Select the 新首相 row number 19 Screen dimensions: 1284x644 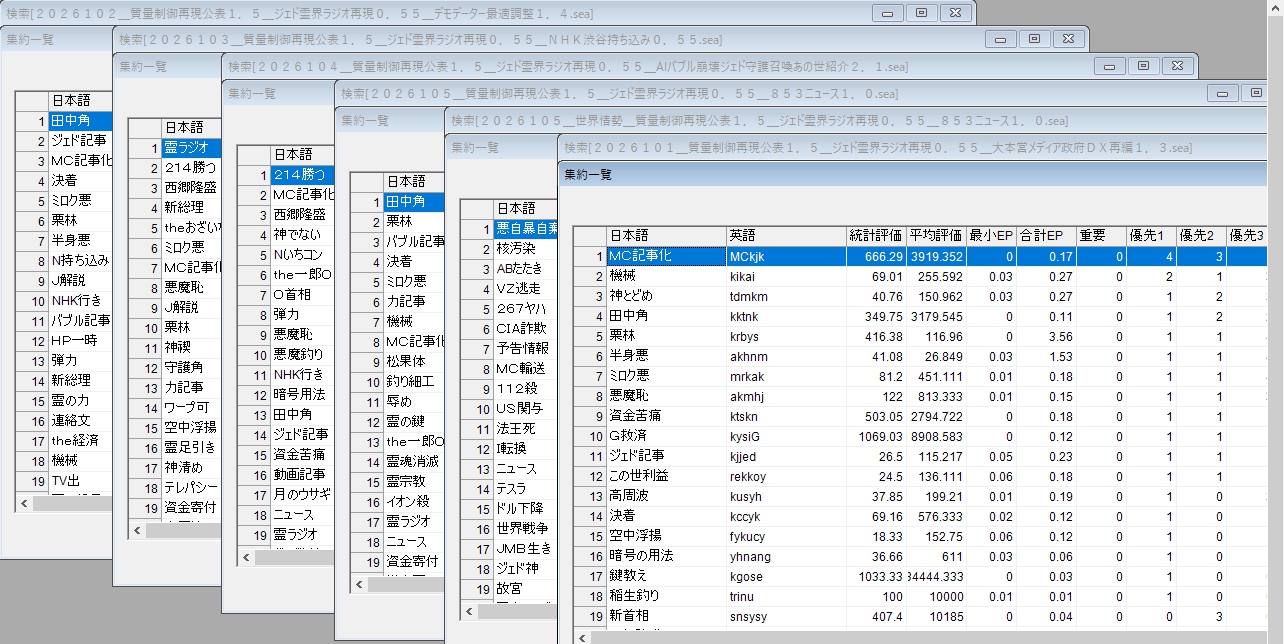(x=590, y=616)
